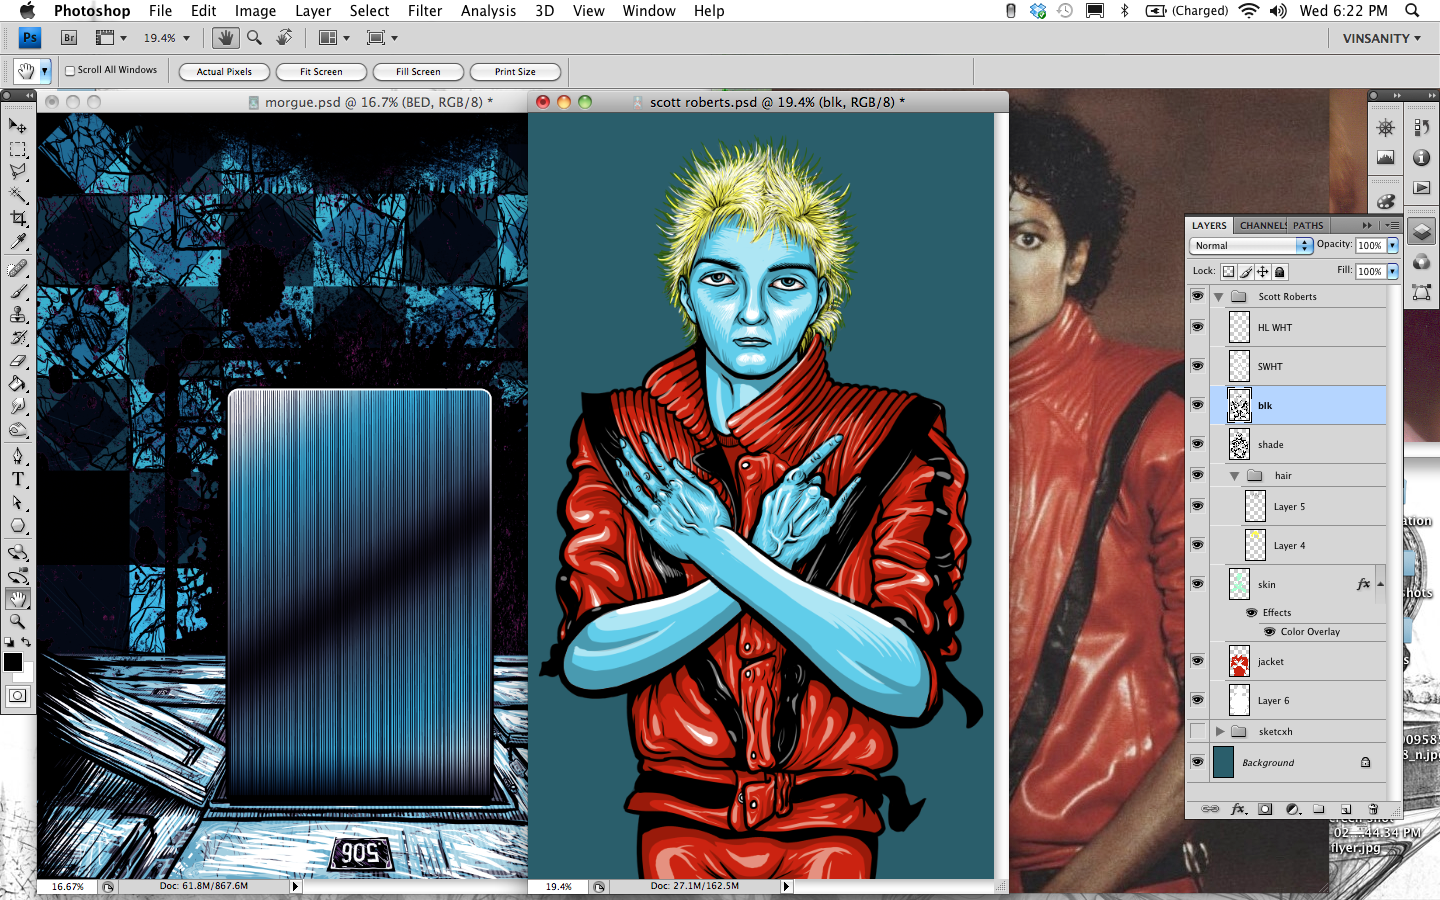Hide the jacket layer
This screenshot has width=1440, height=900.
1197,661
